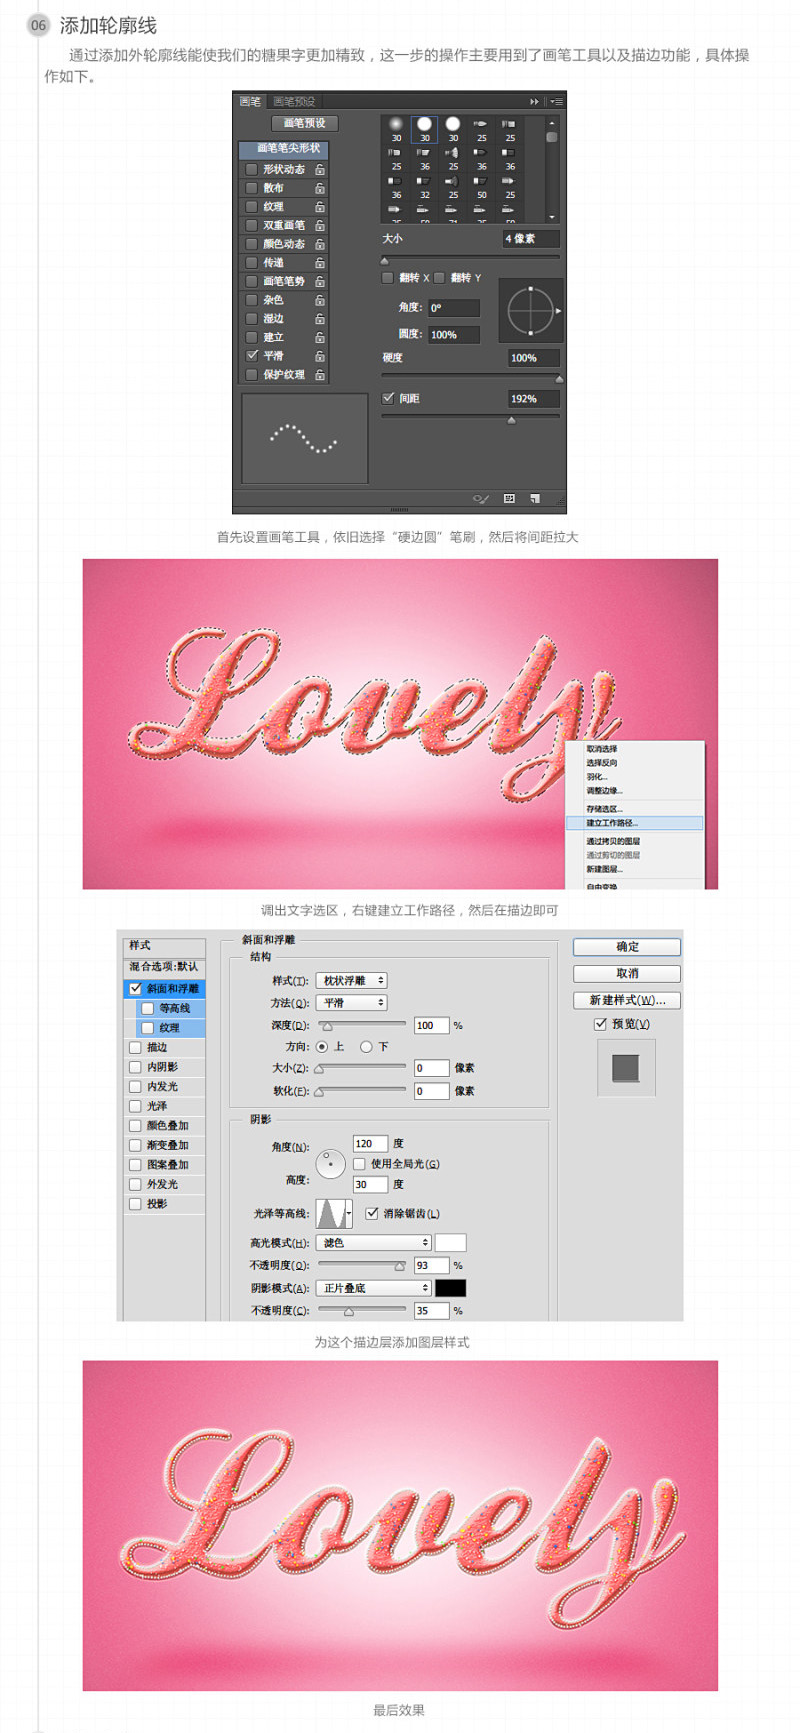The height and width of the screenshot is (1733, 800).
Task: Select the soft round 30 brush tip
Action: point(396,129)
